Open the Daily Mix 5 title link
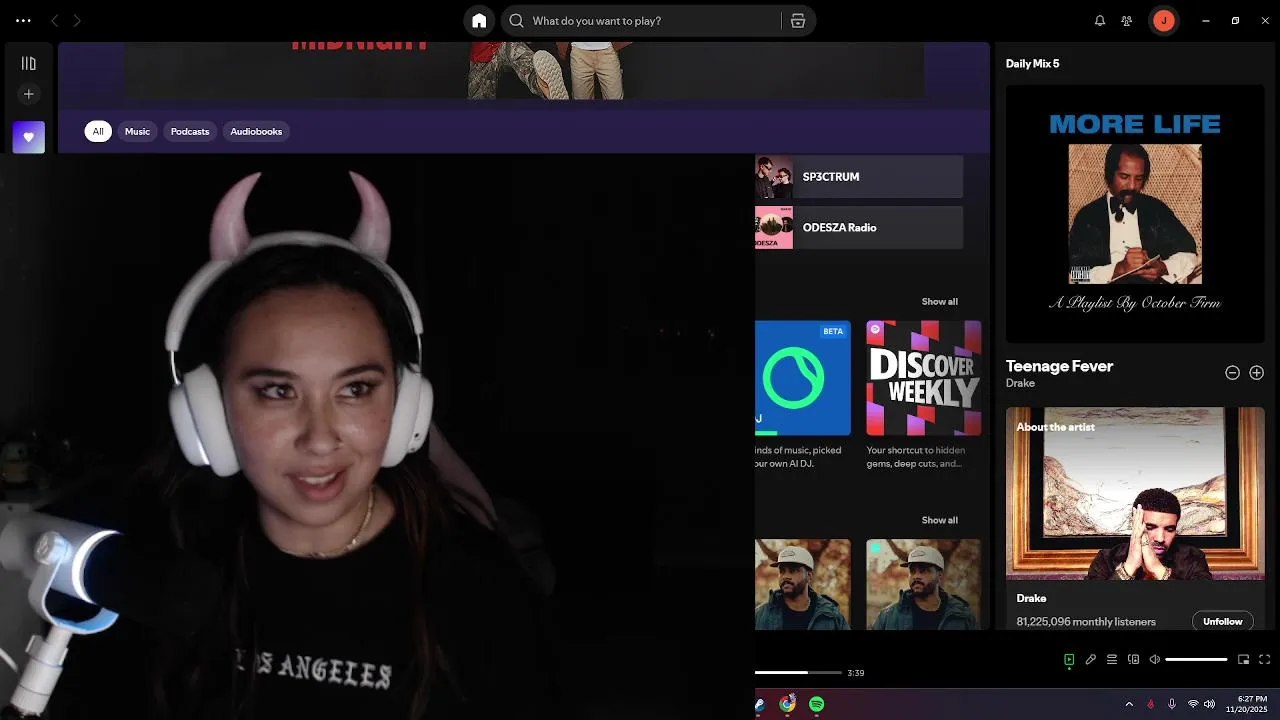This screenshot has height=720, width=1280. [1032, 63]
